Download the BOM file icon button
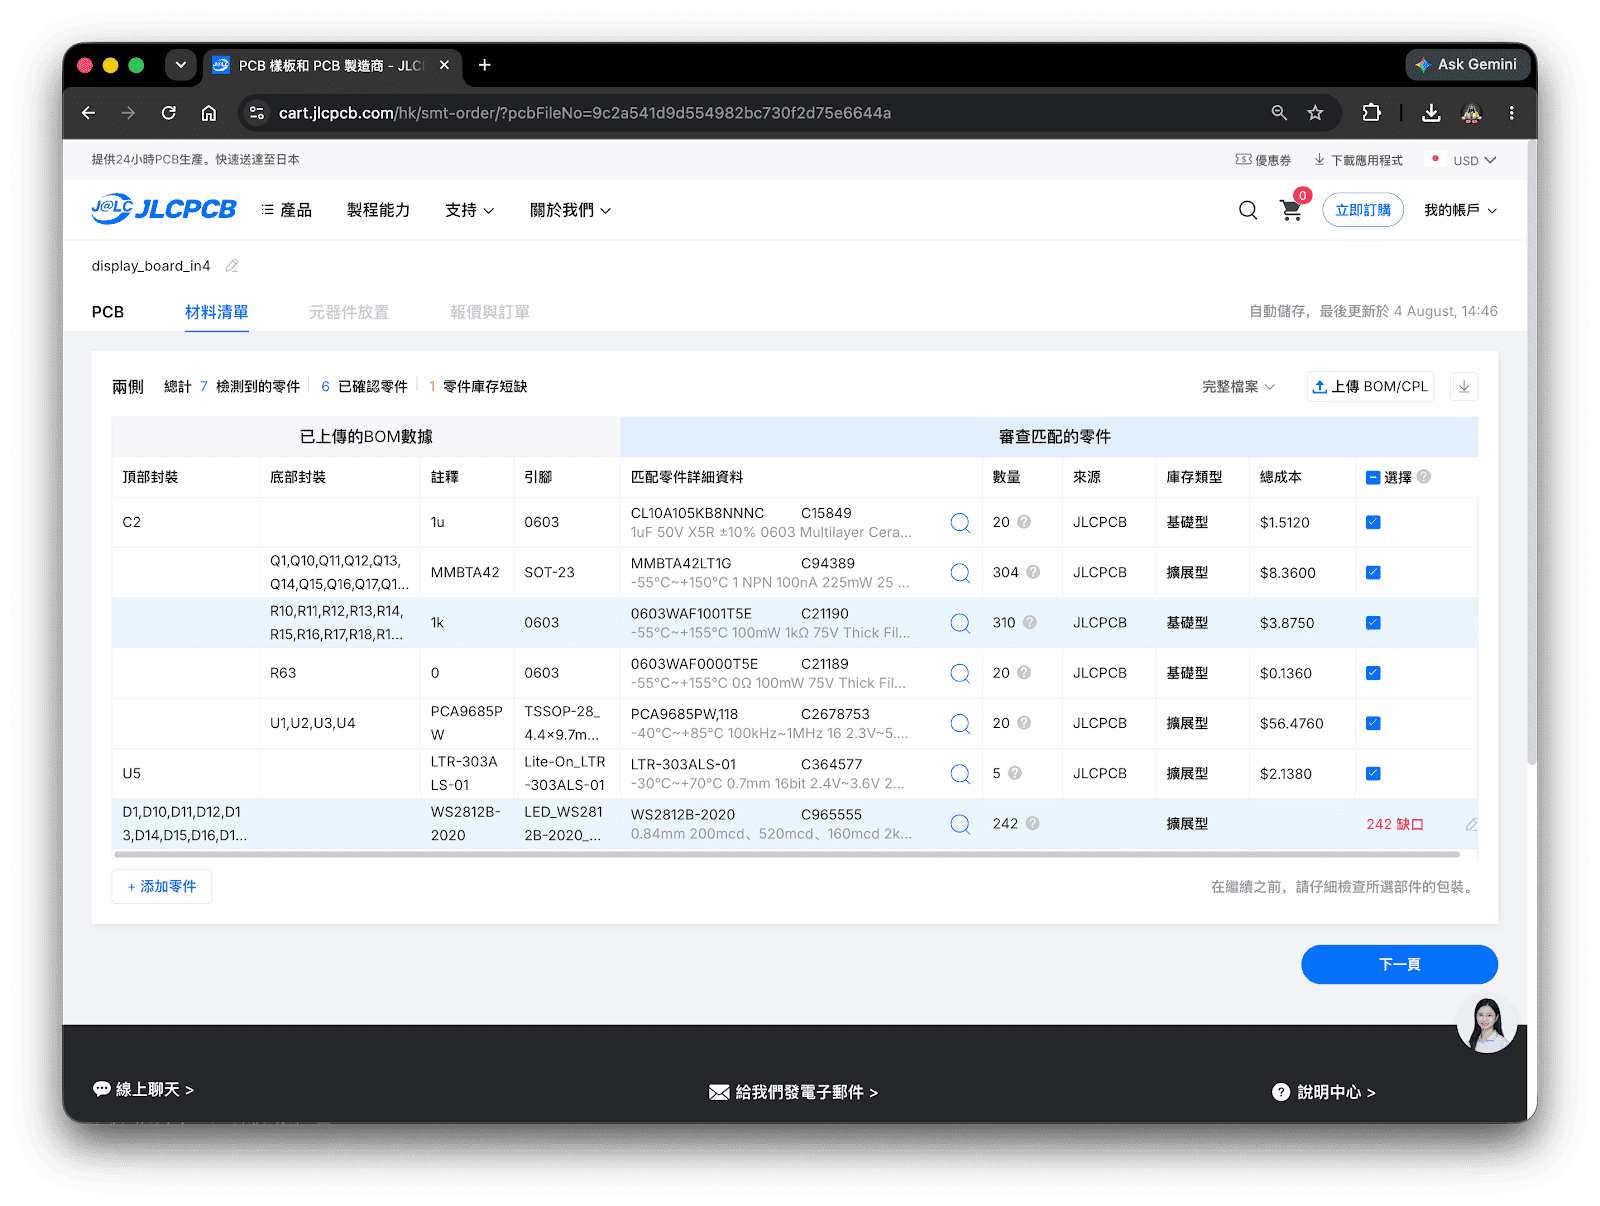The width and height of the screenshot is (1600, 1206). (x=1464, y=387)
